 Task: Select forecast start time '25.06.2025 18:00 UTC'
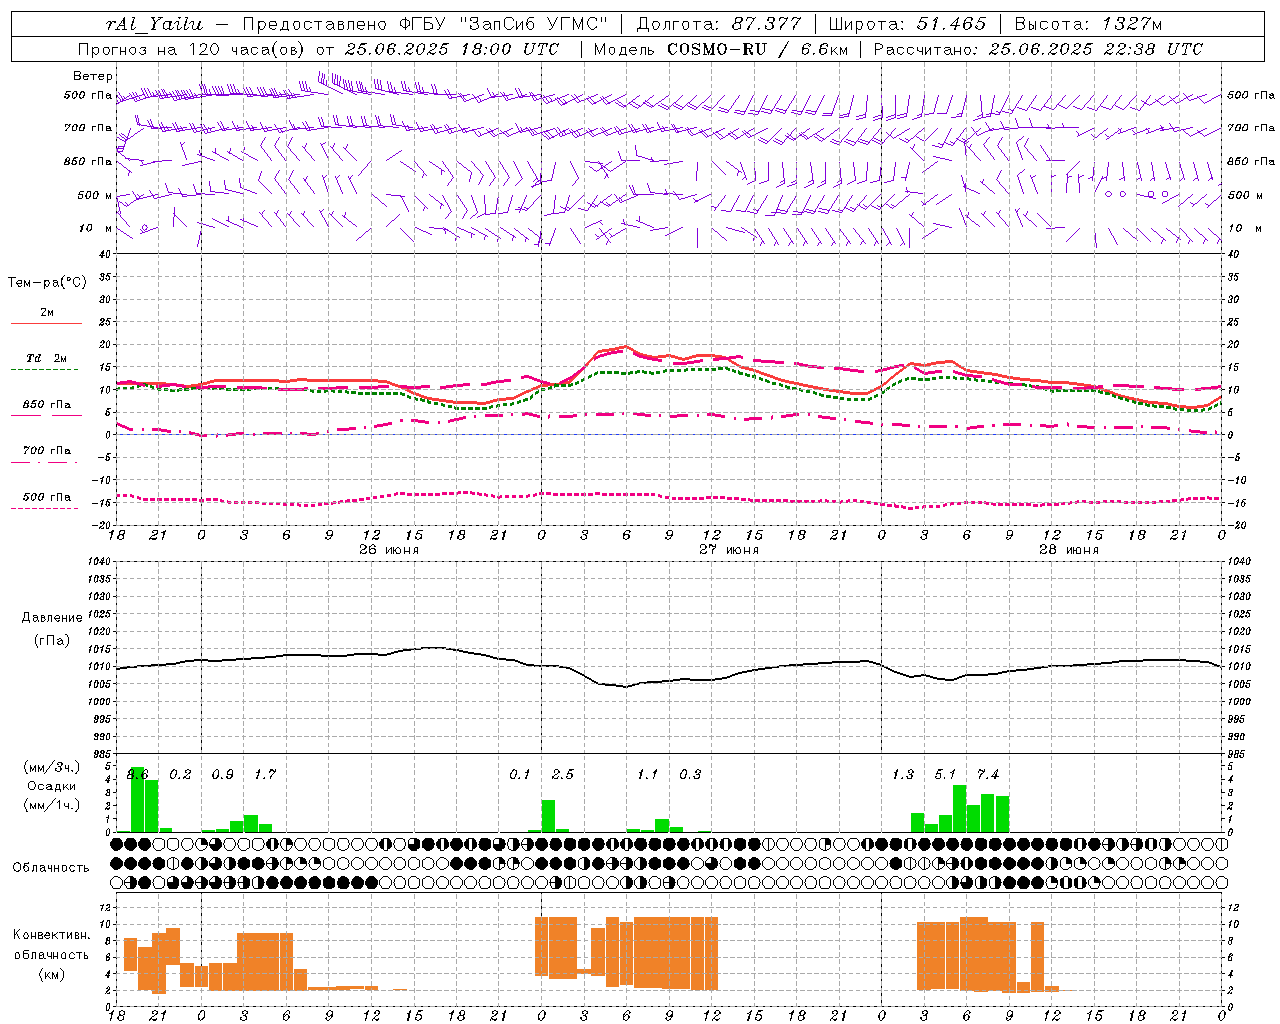tap(452, 49)
